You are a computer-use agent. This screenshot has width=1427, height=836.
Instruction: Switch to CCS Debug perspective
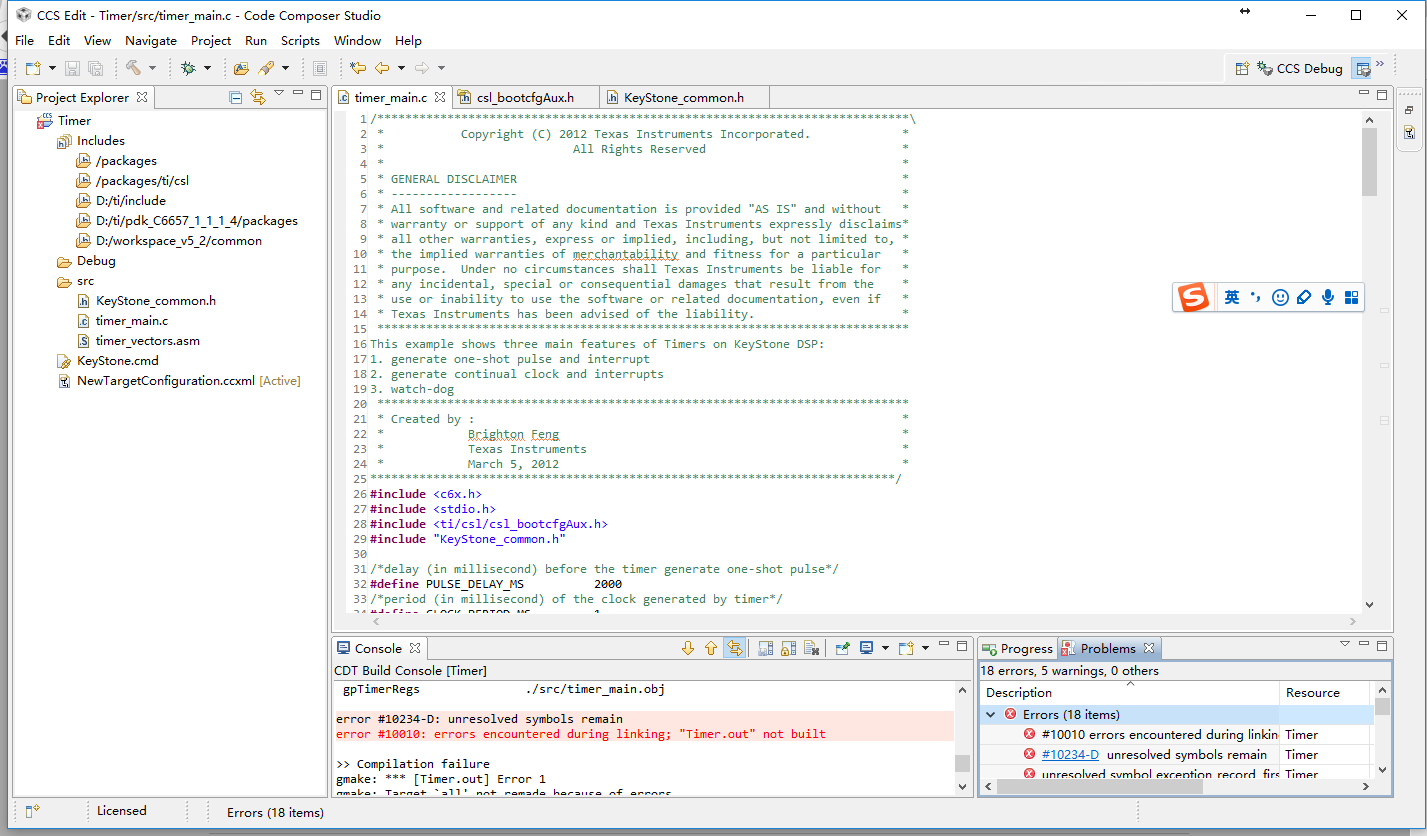tap(1300, 69)
